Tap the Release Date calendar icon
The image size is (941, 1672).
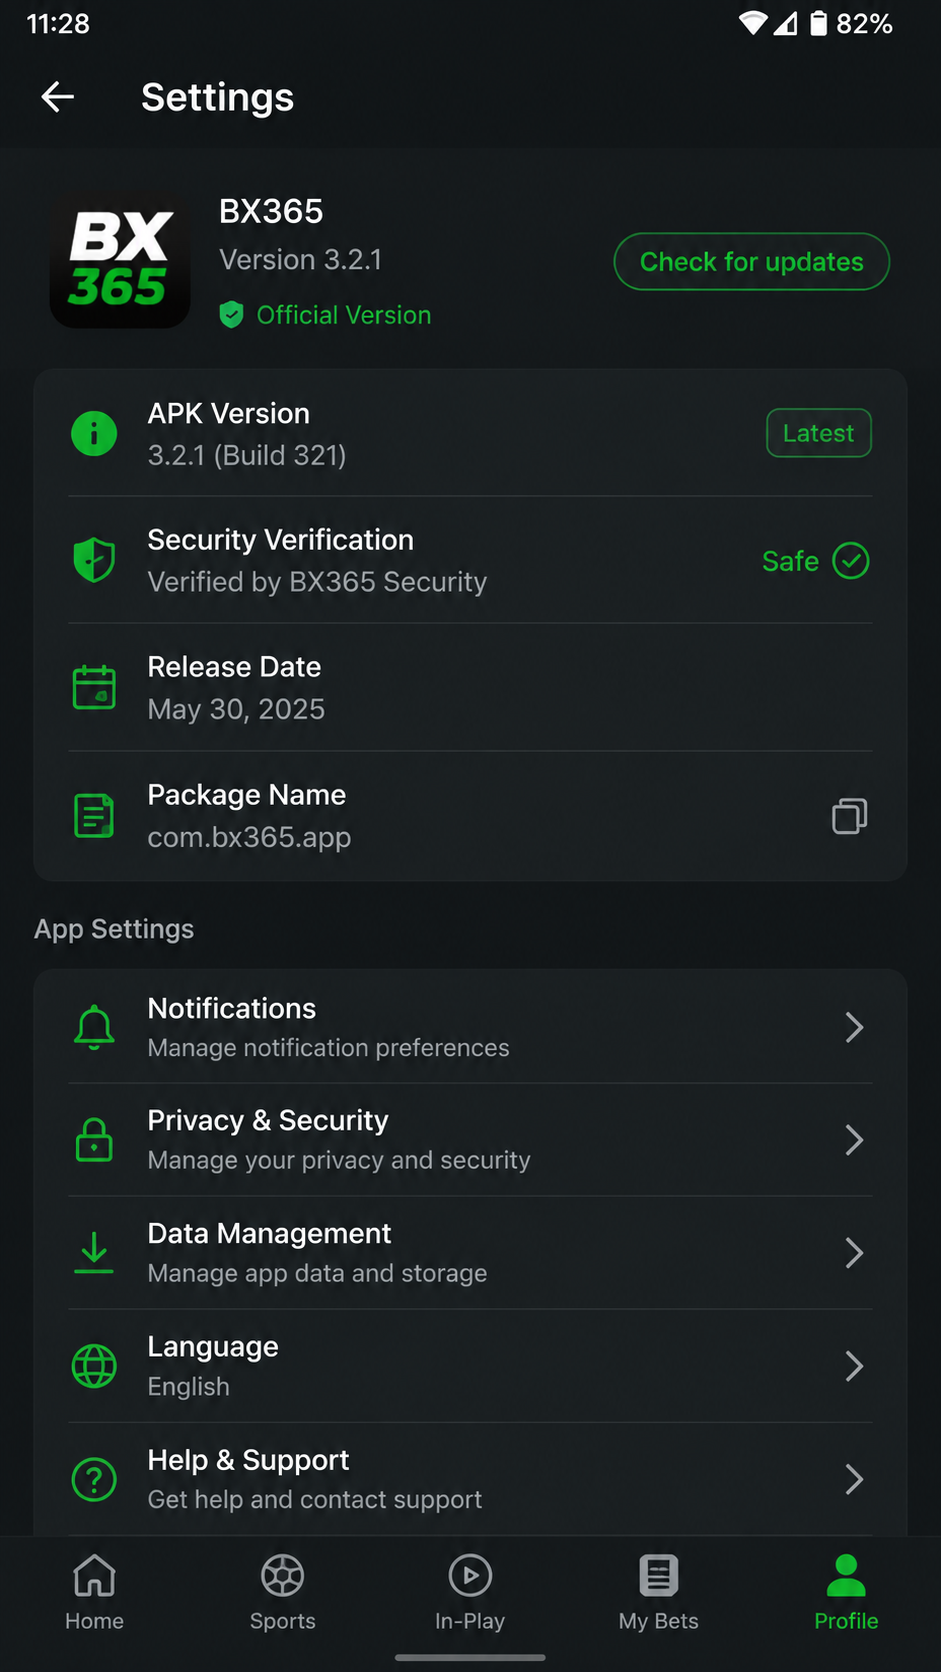coord(94,687)
